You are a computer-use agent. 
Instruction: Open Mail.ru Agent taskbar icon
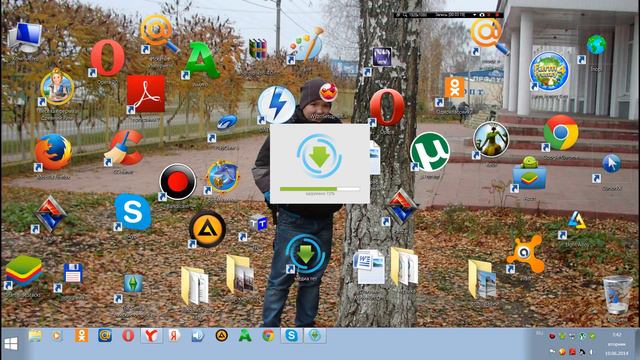coord(105,336)
